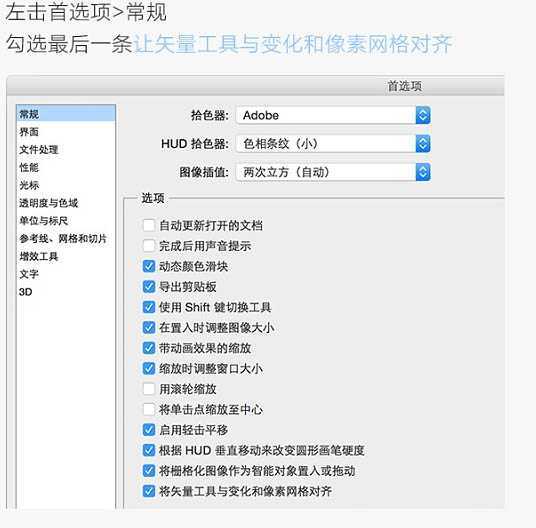This screenshot has height=528, width=536.
Task: Open the 3D preferences category
Action: pyautogui.click(x=66, y=292)
